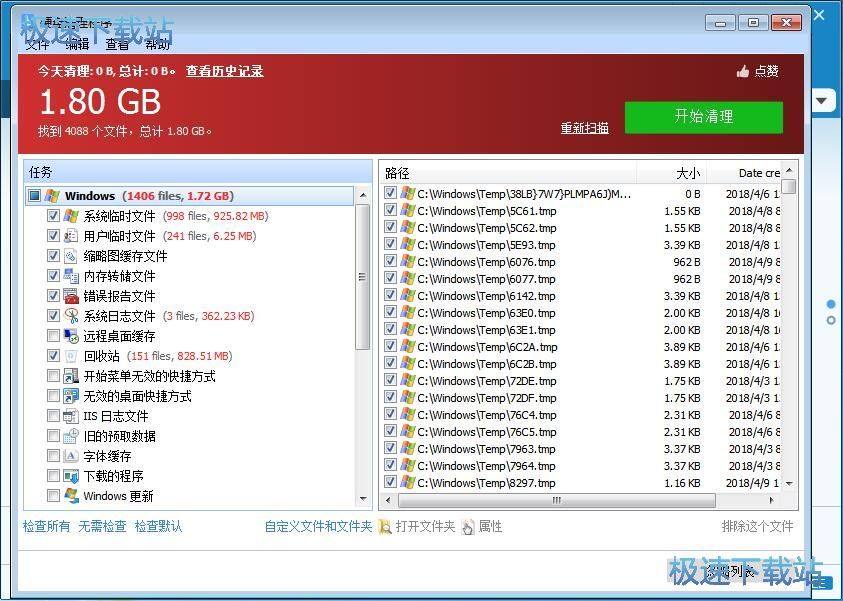The image size is (843, 601).
Task: Enable the 字体缓存 checkbox
Action: 53,456
